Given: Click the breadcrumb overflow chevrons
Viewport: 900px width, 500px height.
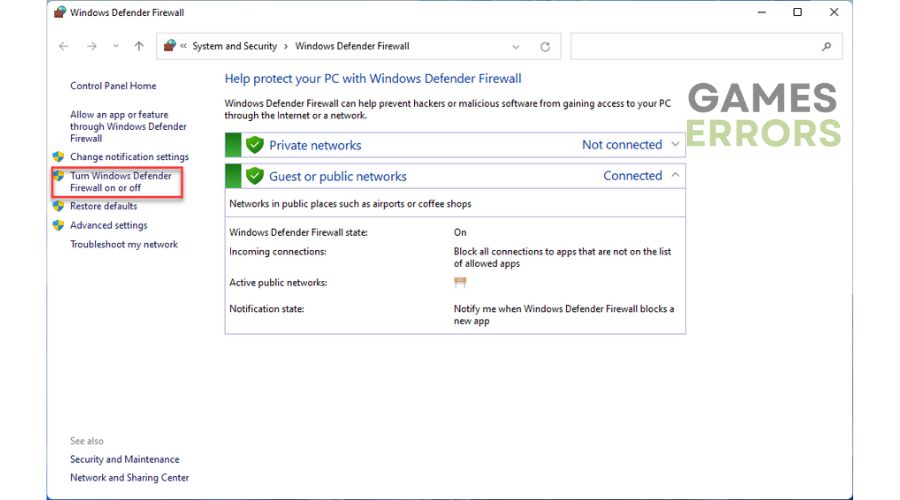Looking at the screenshot, I should [x=184, y=46].
